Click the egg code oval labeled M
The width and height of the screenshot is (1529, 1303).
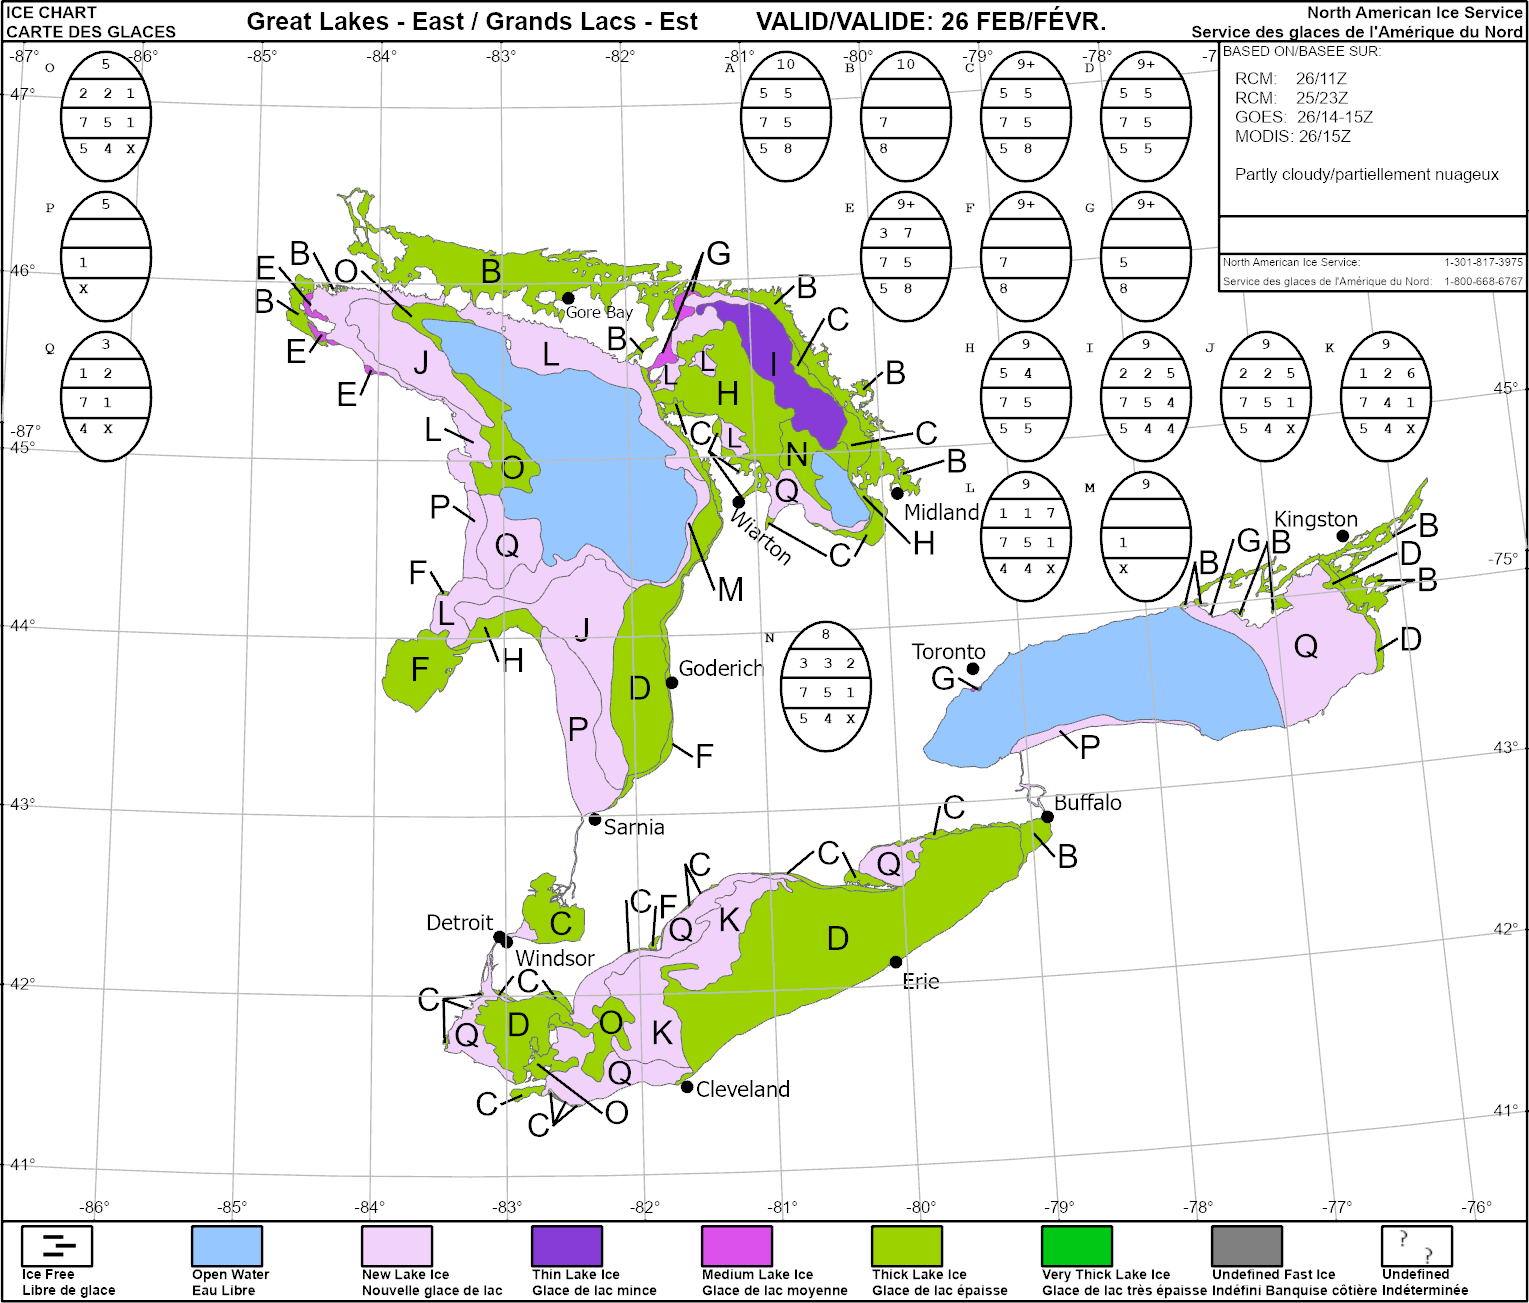pos(1146,537)
